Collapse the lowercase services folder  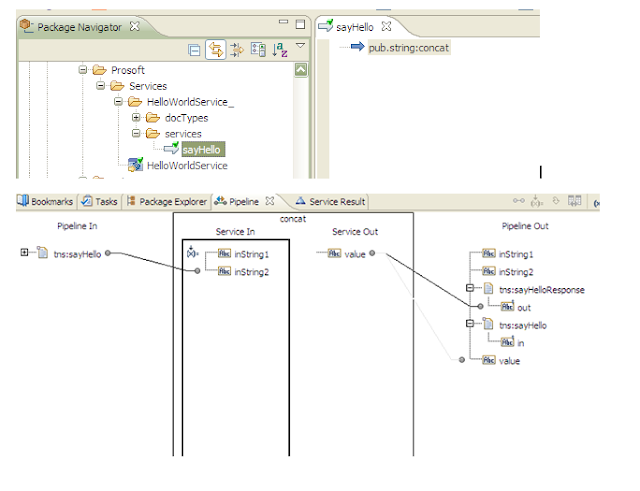(136, 133)
